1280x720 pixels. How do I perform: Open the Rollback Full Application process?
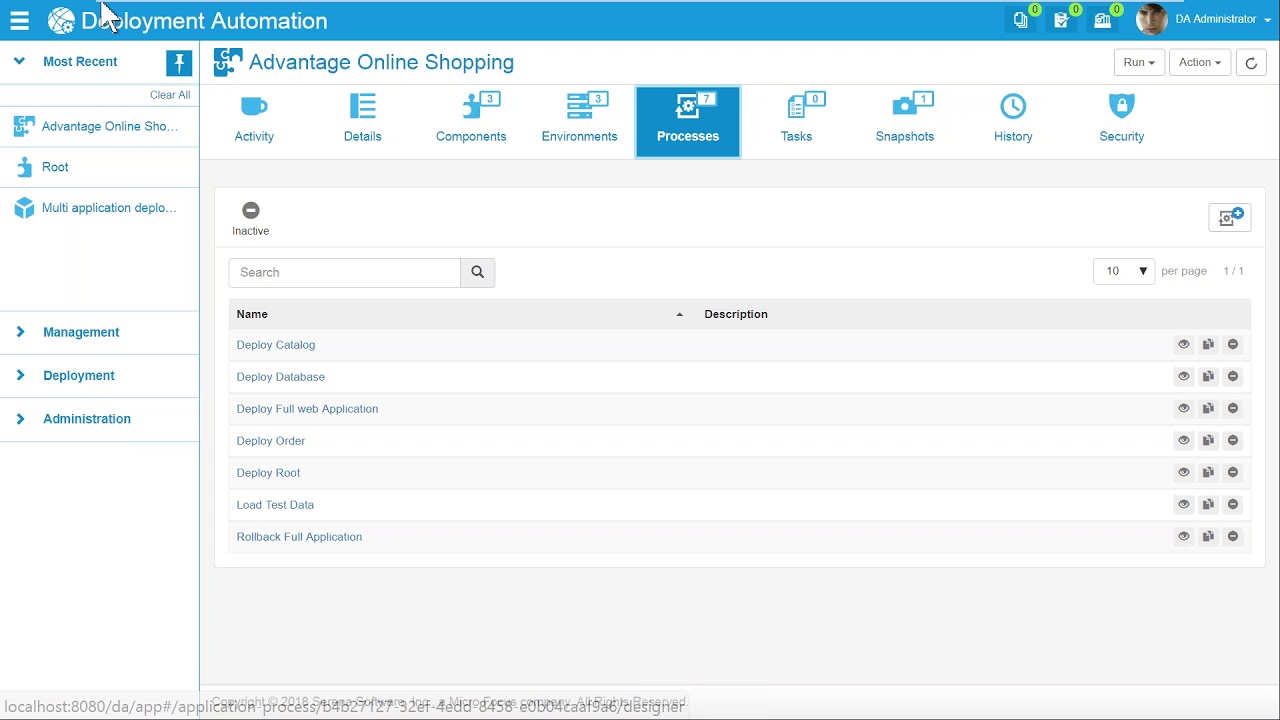[x=299, y=537]
